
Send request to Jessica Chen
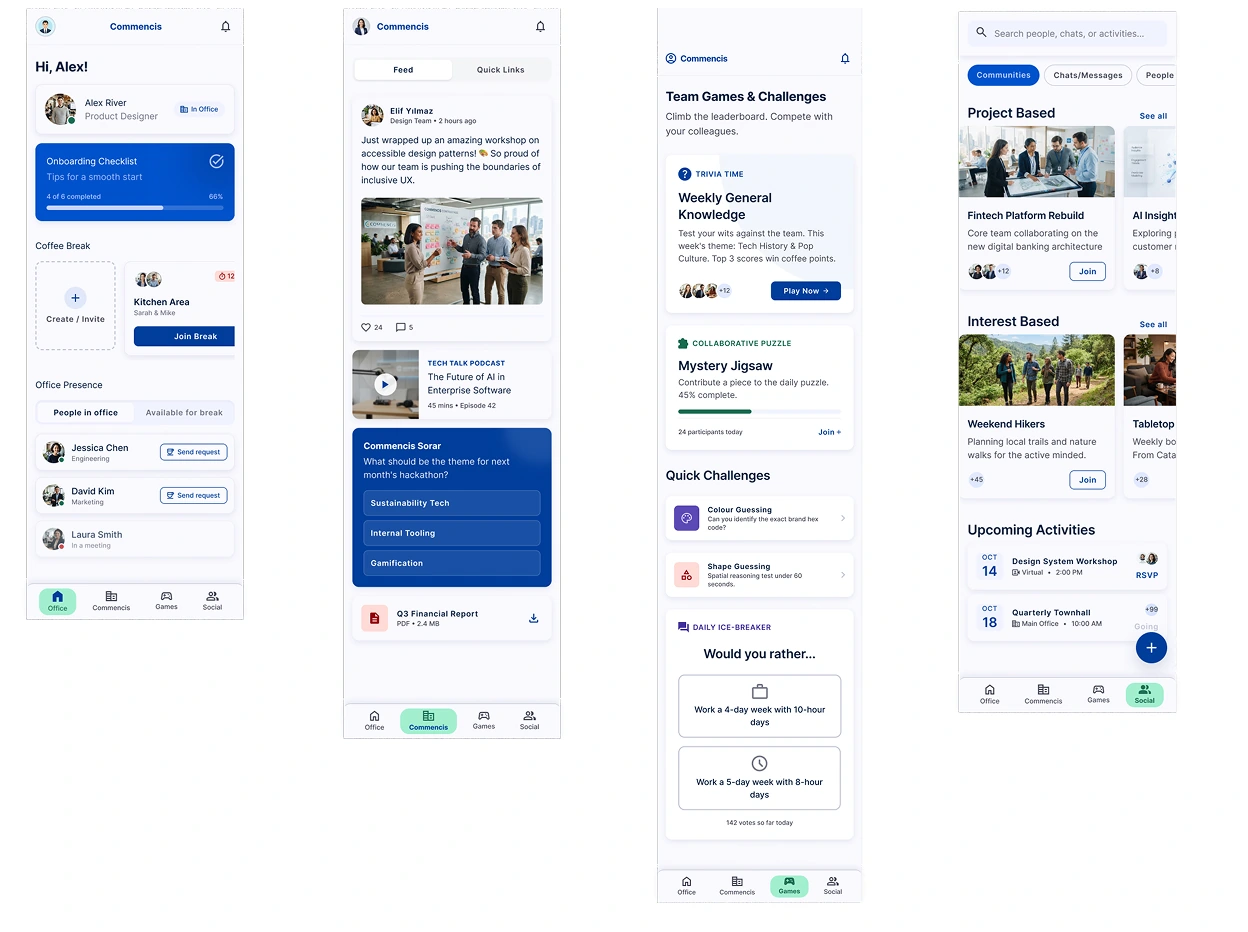click(193, 452)
